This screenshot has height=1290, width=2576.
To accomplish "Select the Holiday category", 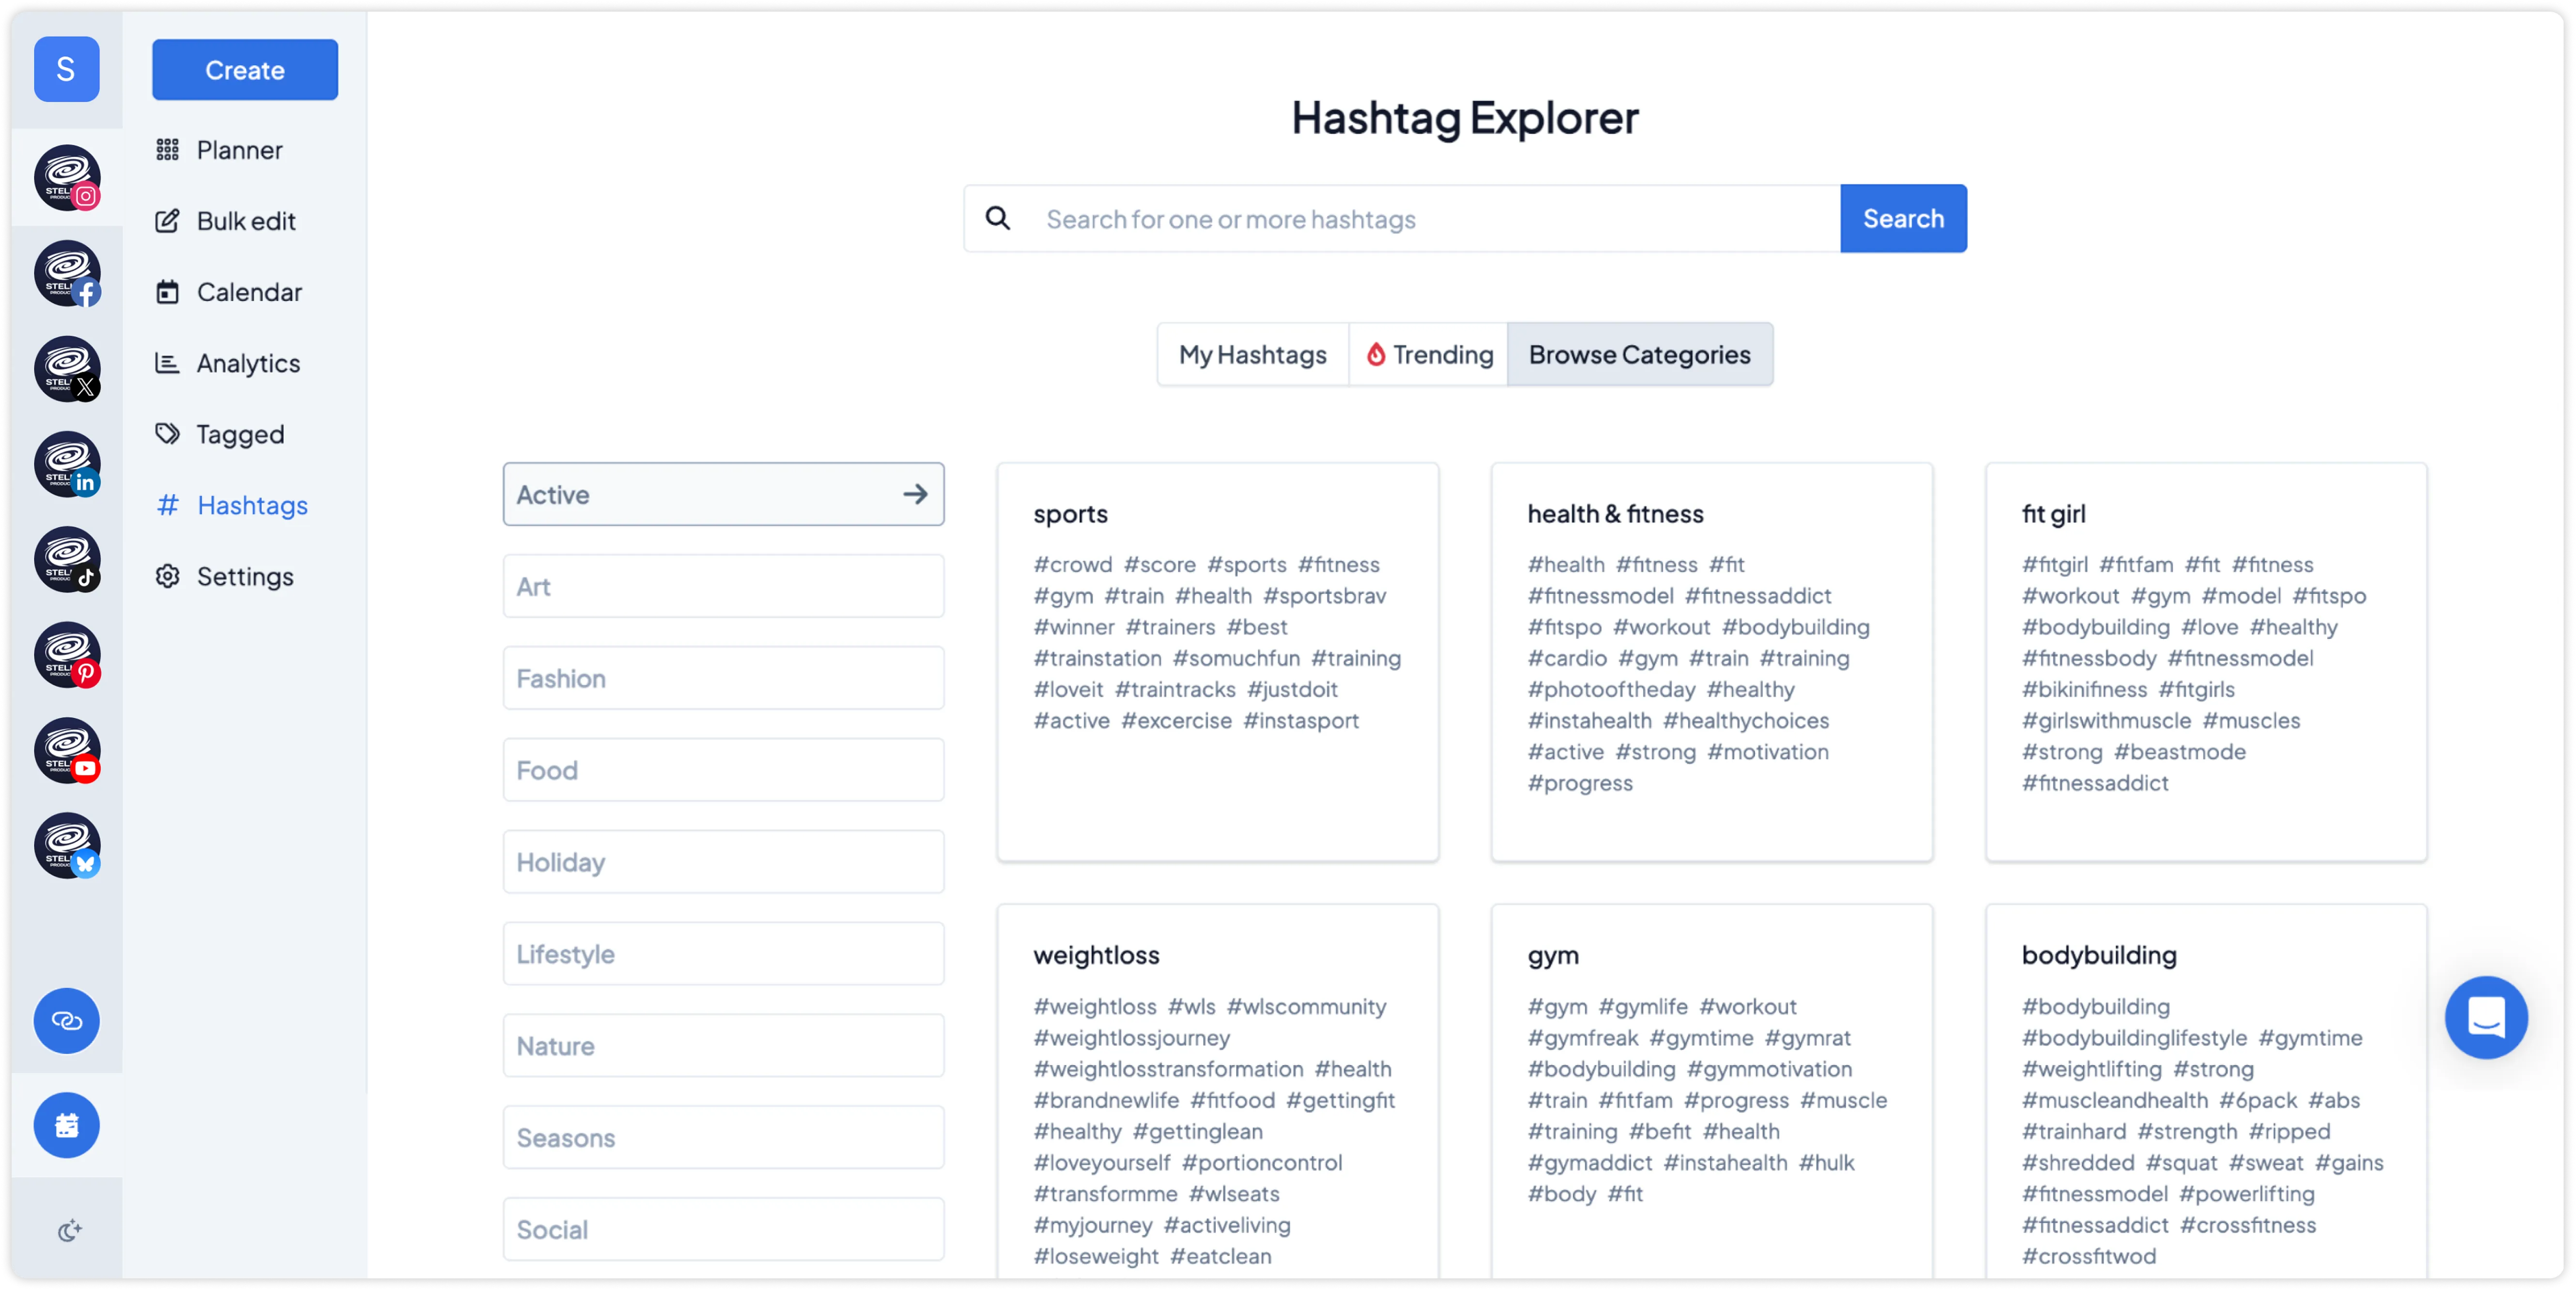I will coord(723,862).
